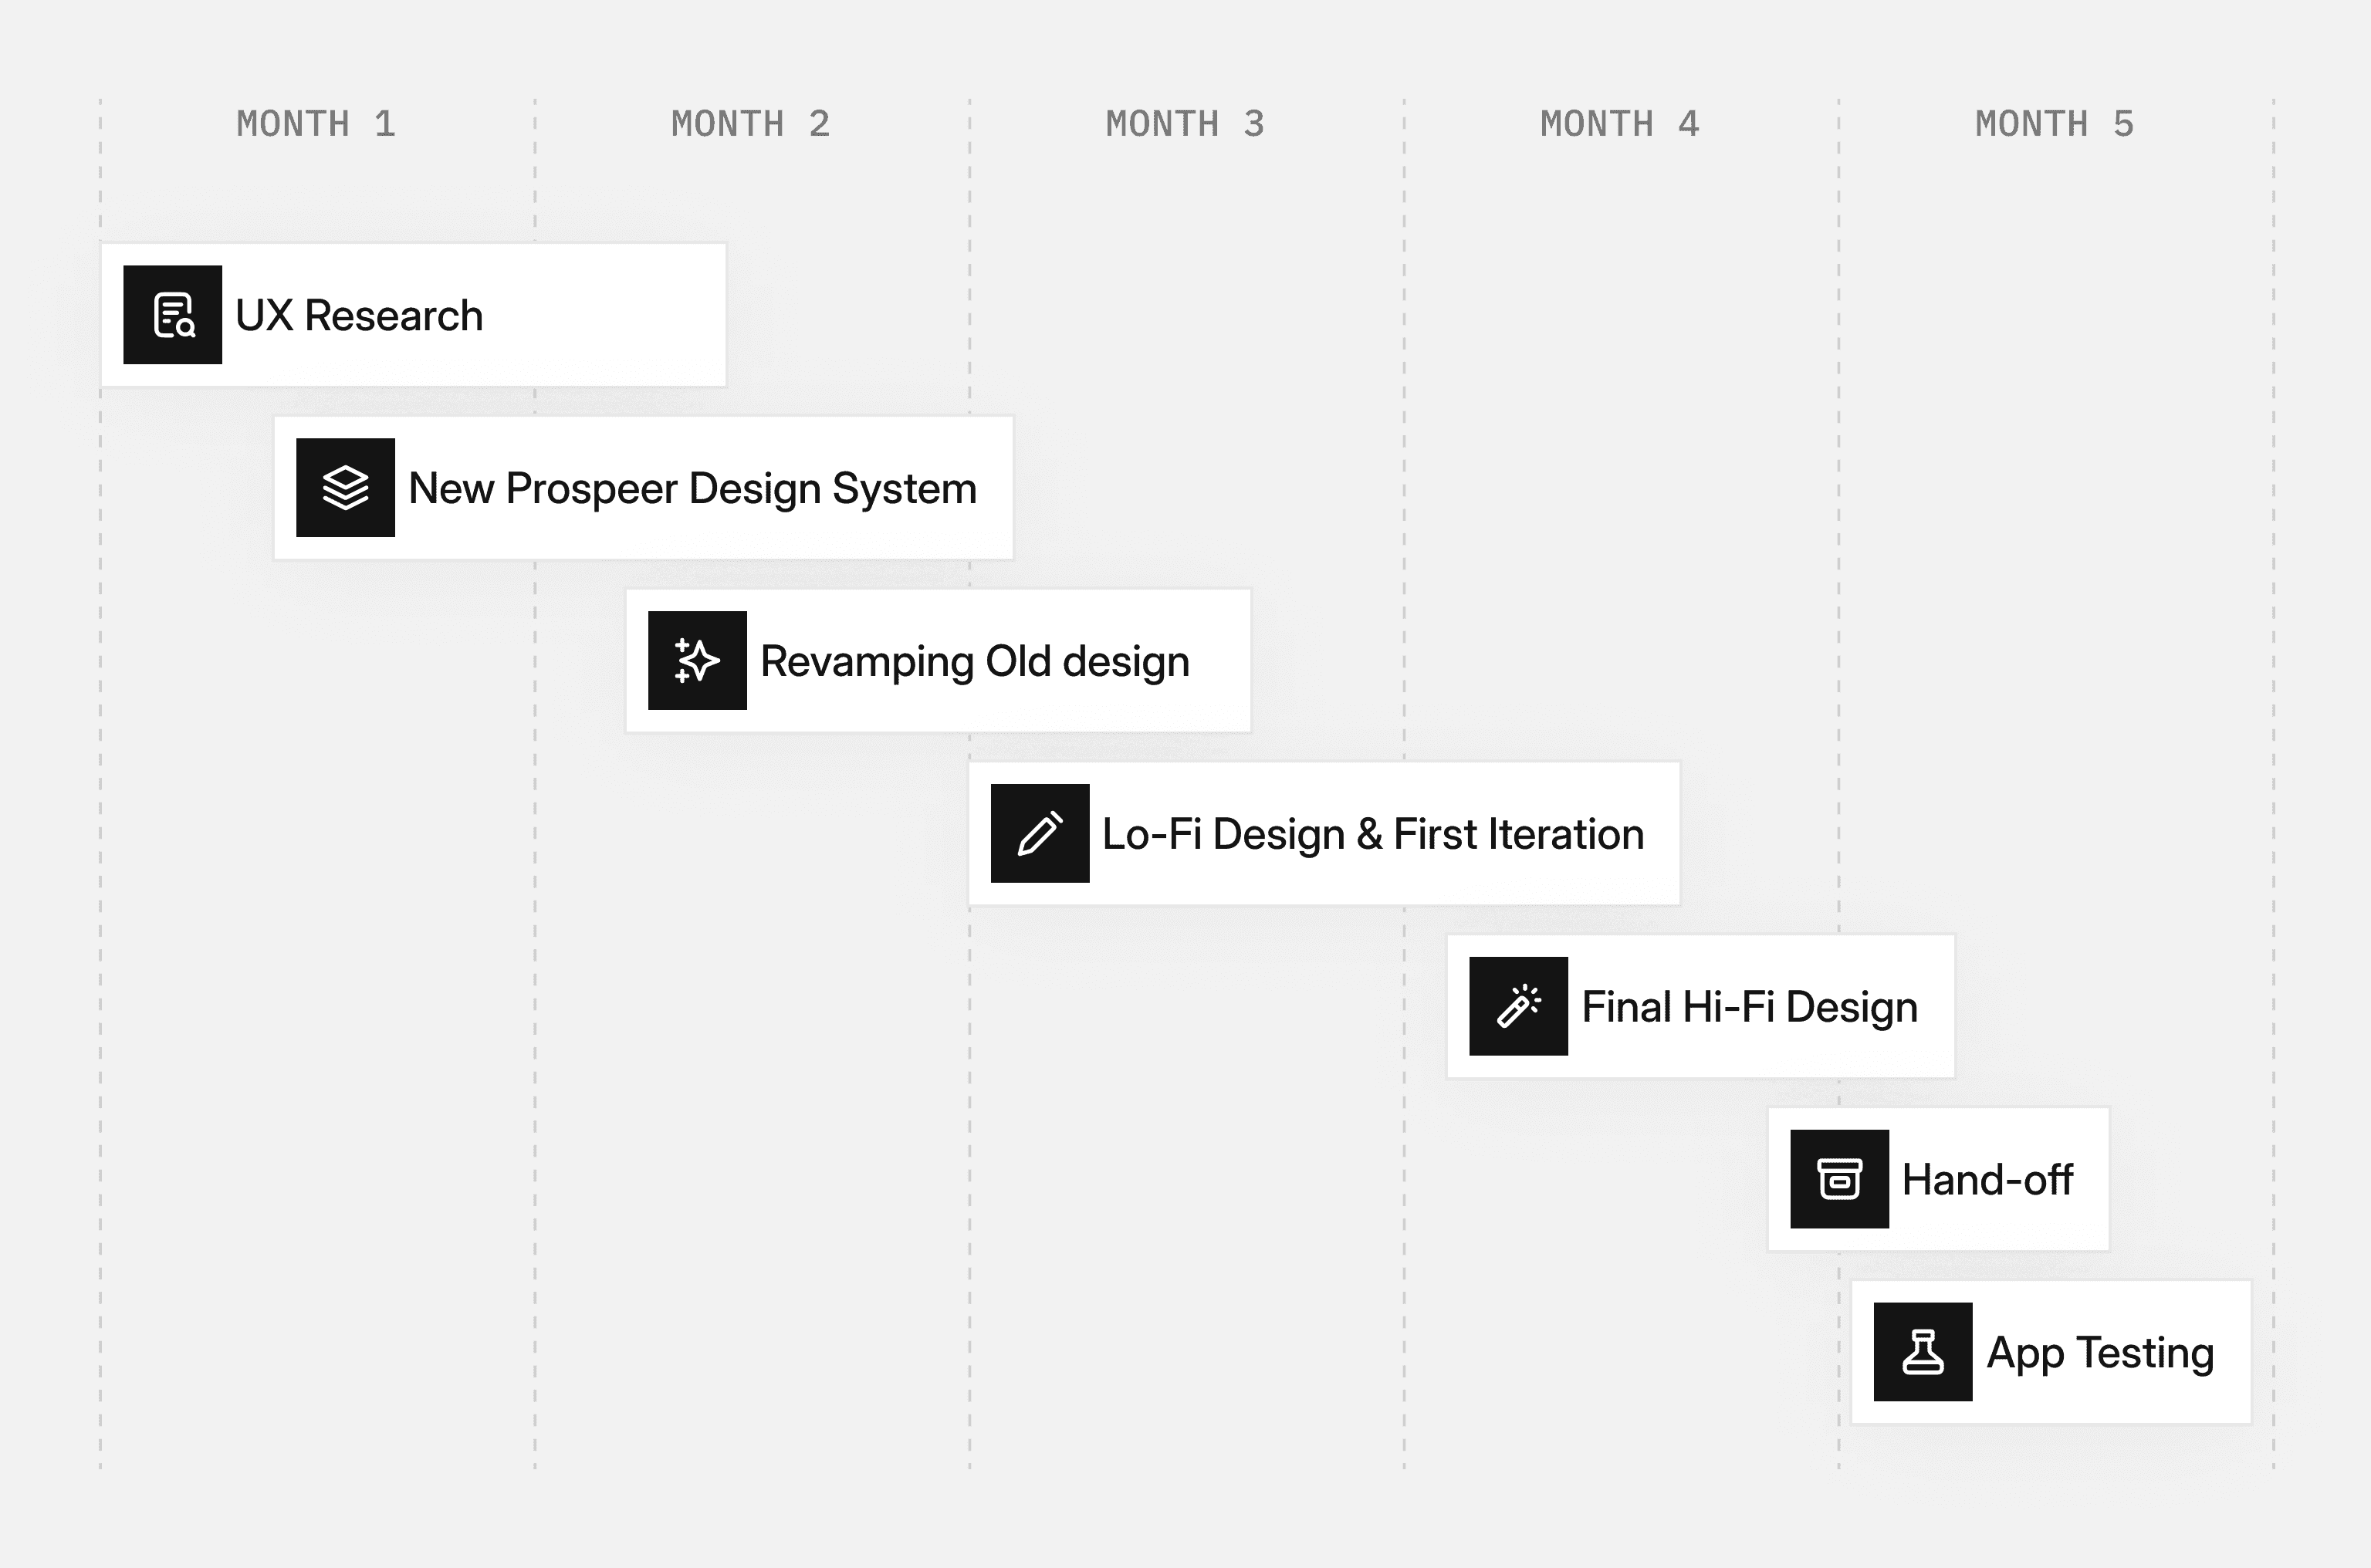Click the MONTH 1 column header
The width and height of the screenshot is (2371, 1568).
[316, 124]
